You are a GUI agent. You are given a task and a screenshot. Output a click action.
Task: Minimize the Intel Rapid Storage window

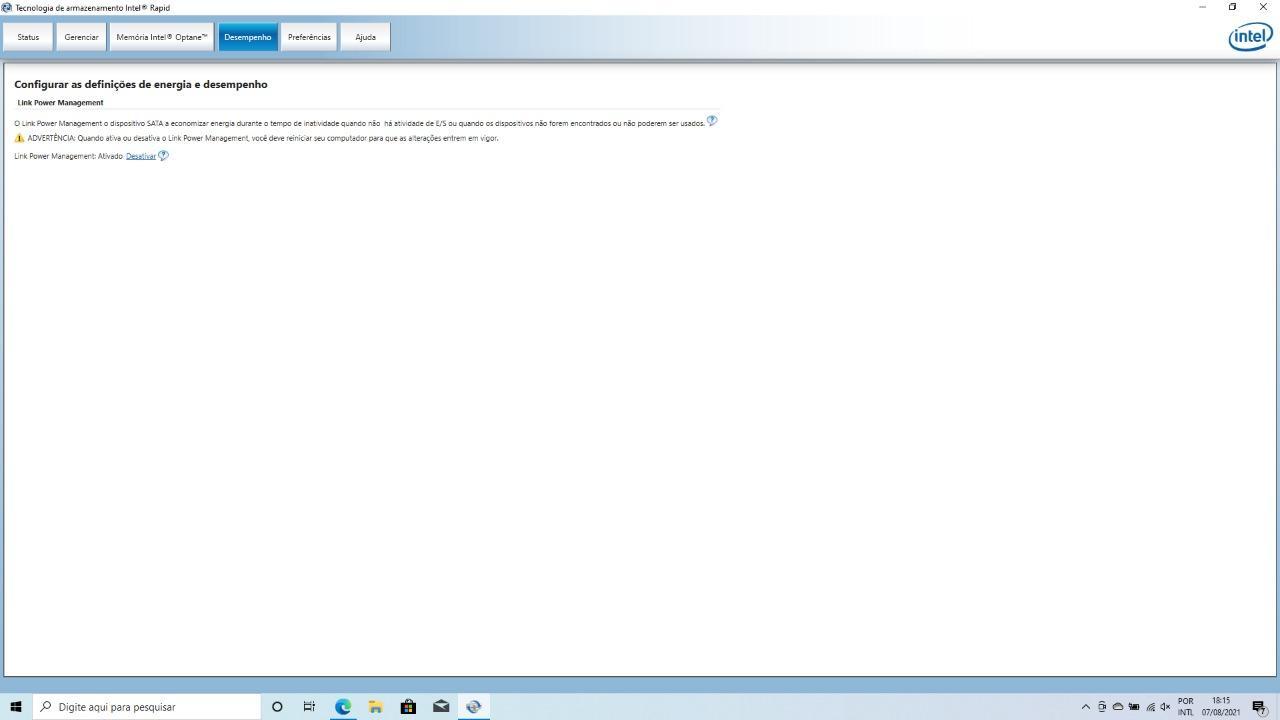1202,7
